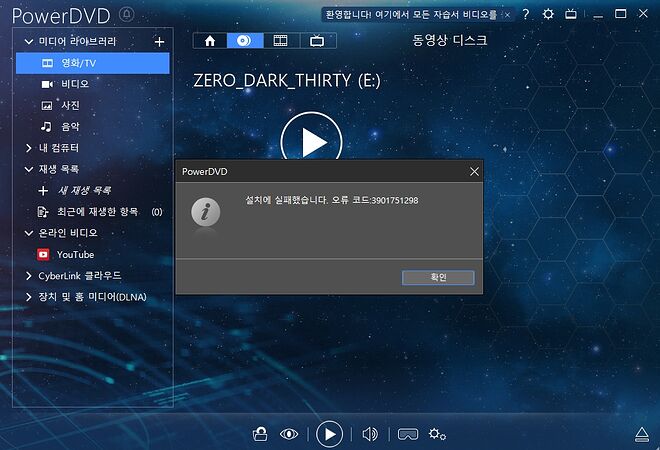The height and width of the screenshot is (450, 660).
Task: Open the 사진 library item
Action: (x=70, y=105)
